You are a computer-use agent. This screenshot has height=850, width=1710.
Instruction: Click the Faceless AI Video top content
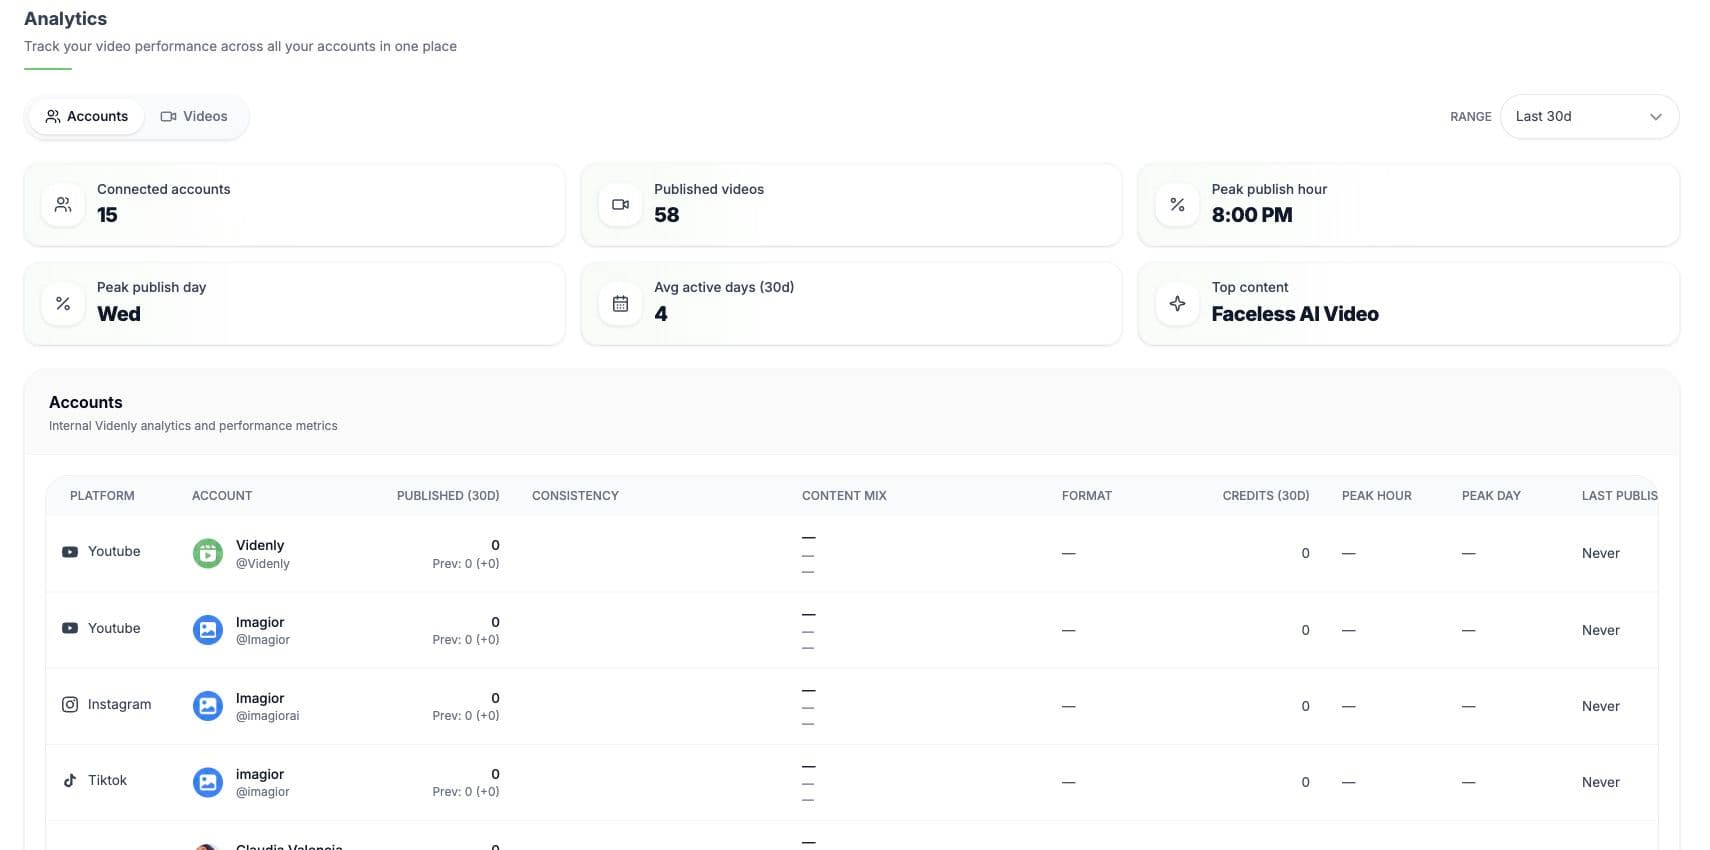[x=1295, y=314]
